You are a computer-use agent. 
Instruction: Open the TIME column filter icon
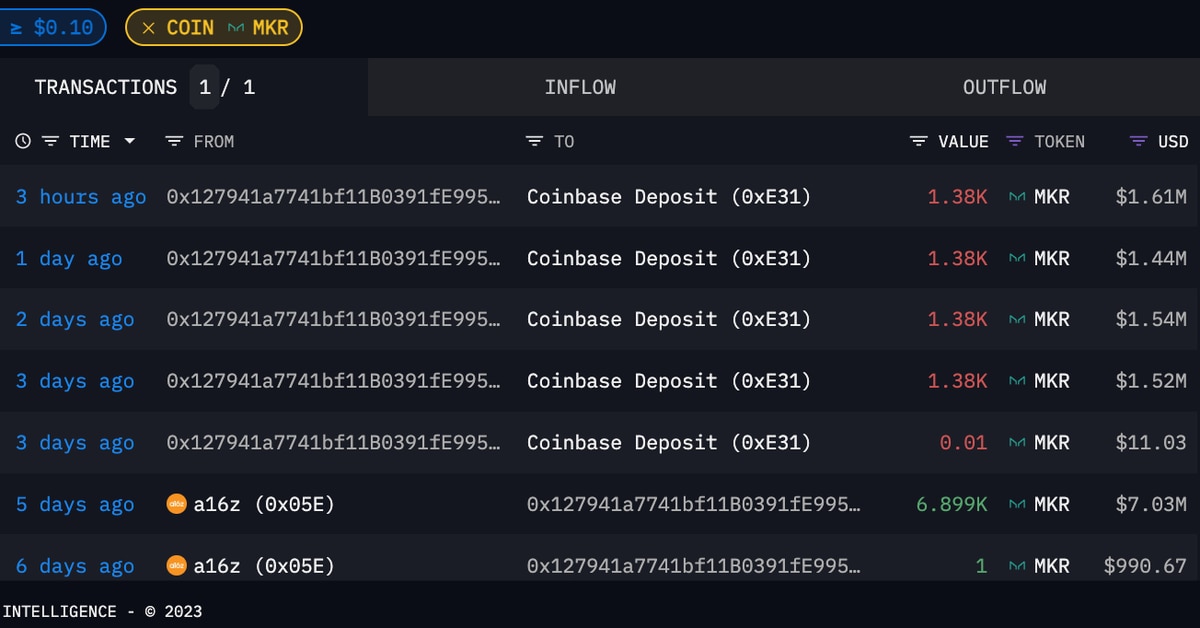50,142
